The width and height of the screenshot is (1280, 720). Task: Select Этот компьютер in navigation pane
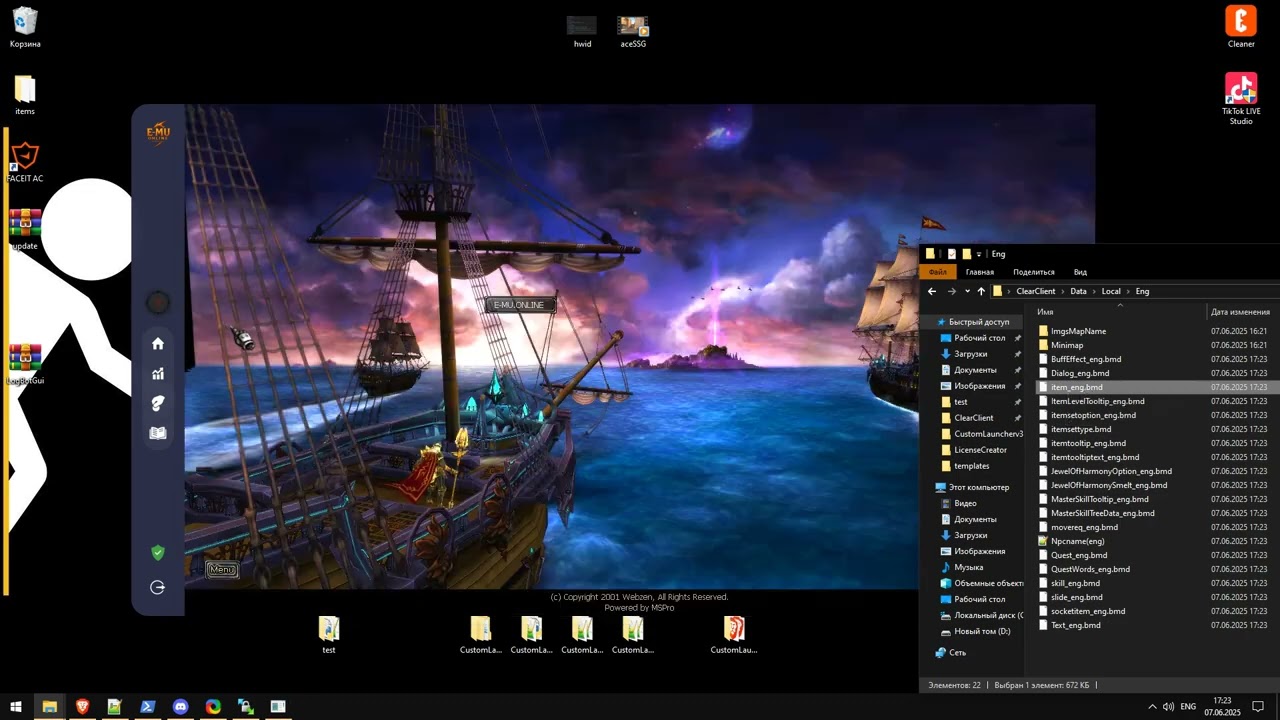979,487
